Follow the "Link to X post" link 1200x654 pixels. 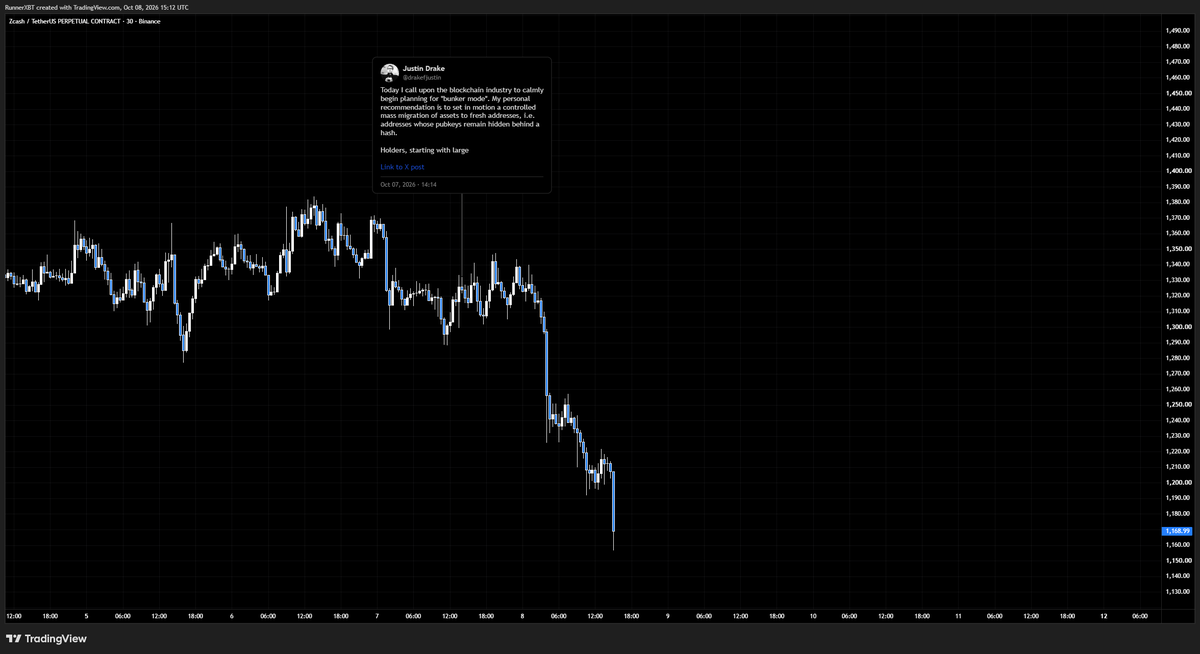click(402, 167)
